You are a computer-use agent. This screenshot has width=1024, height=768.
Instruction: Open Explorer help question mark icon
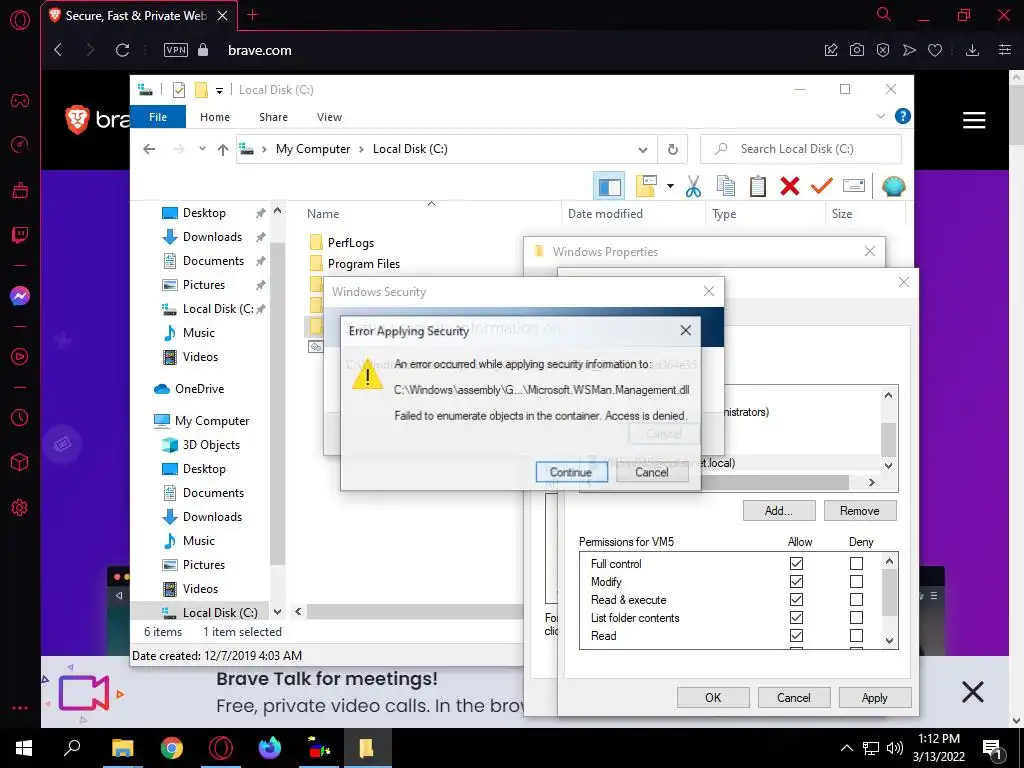tap(903, 116)
